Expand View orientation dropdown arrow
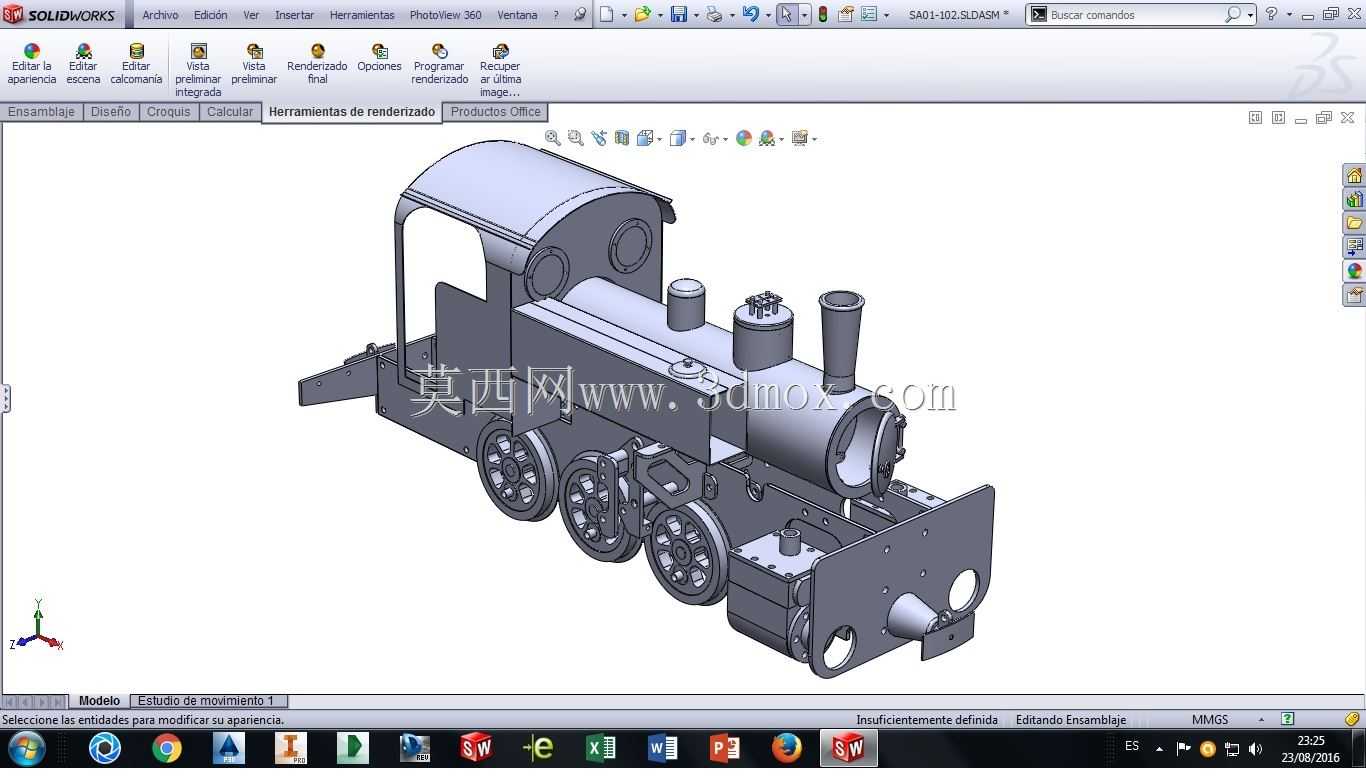Viewport: 1366px width, 784px height. pyautogui.click(x=660, y=139)
